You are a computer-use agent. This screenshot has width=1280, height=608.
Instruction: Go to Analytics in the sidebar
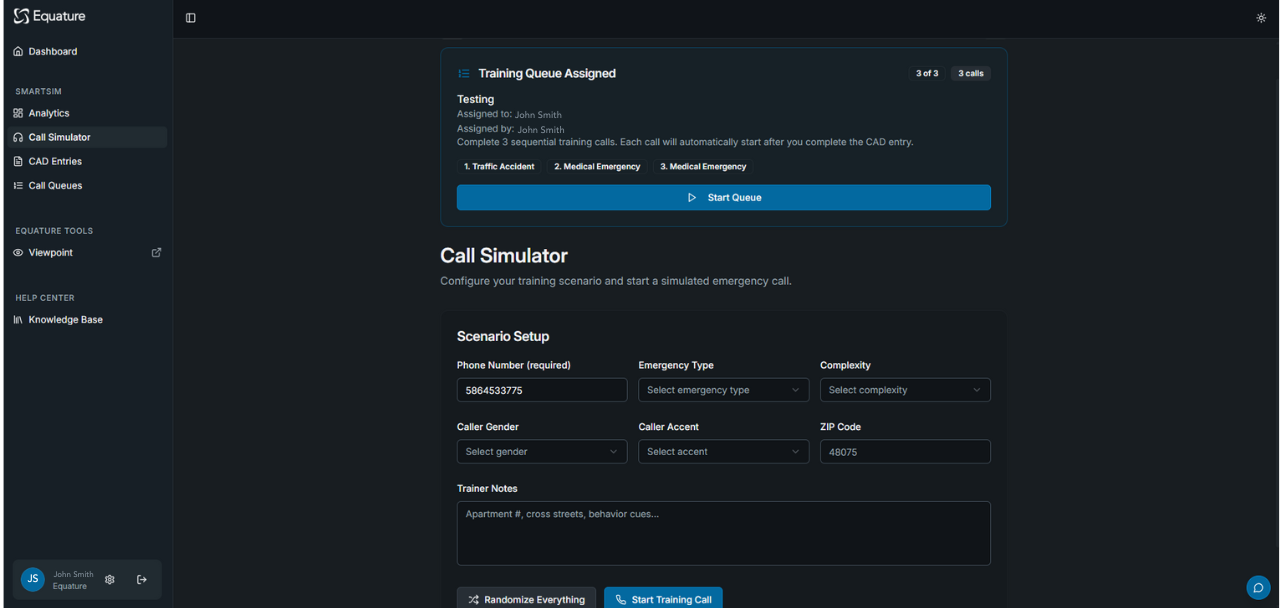tap(48, 113)
